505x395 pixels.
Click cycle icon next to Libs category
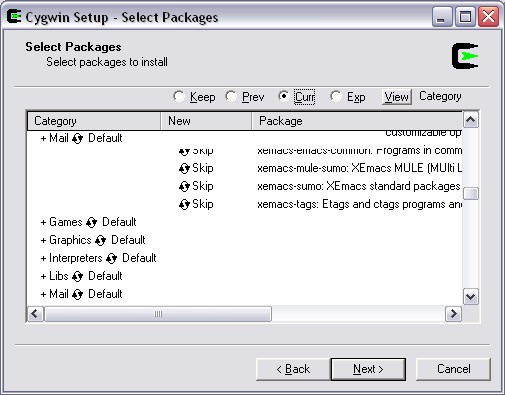pyautogui.click(x=77, y=276)
